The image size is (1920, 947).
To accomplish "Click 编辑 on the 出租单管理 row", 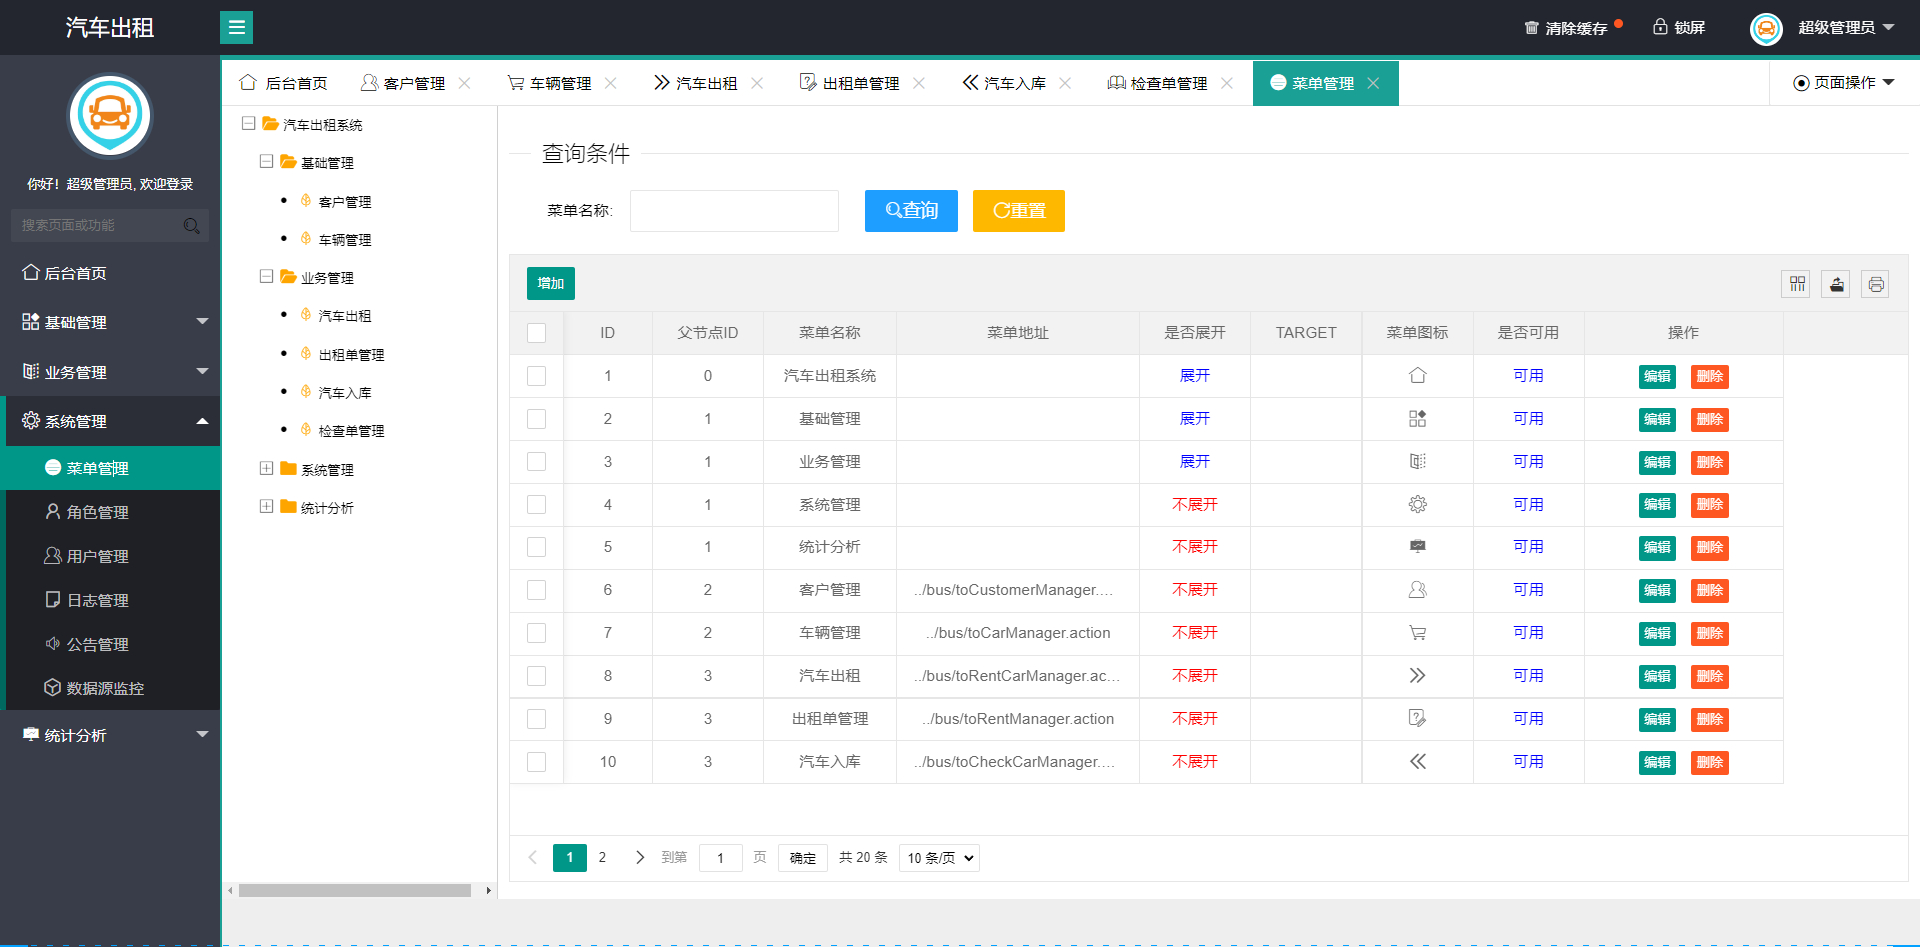I will (x=1656, y=719).
